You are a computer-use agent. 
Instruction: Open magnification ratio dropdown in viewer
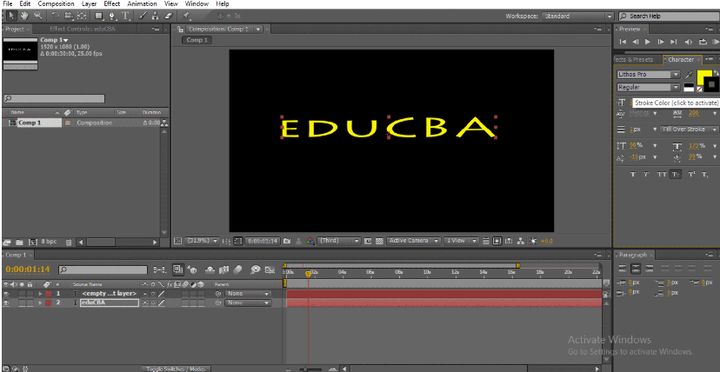pyautogui.click(x=202, y=241)
